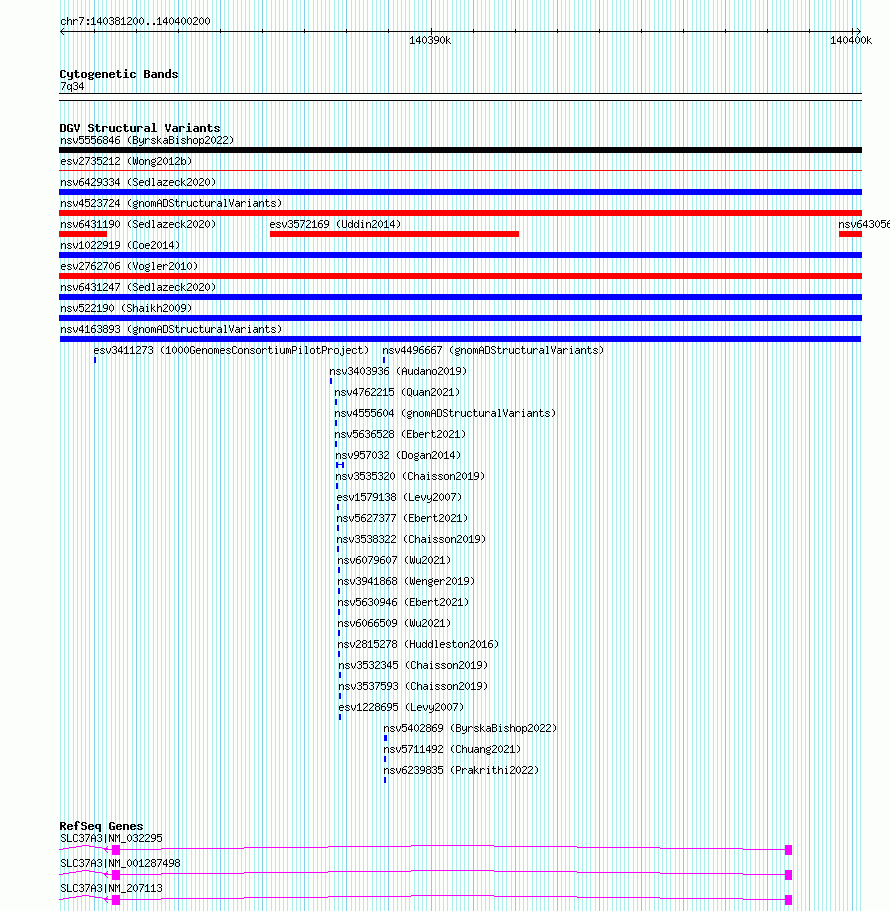Click the nsv5711492 (Chuang2021) label
Viewport: 890px width, 911px height.
(452, 749)
